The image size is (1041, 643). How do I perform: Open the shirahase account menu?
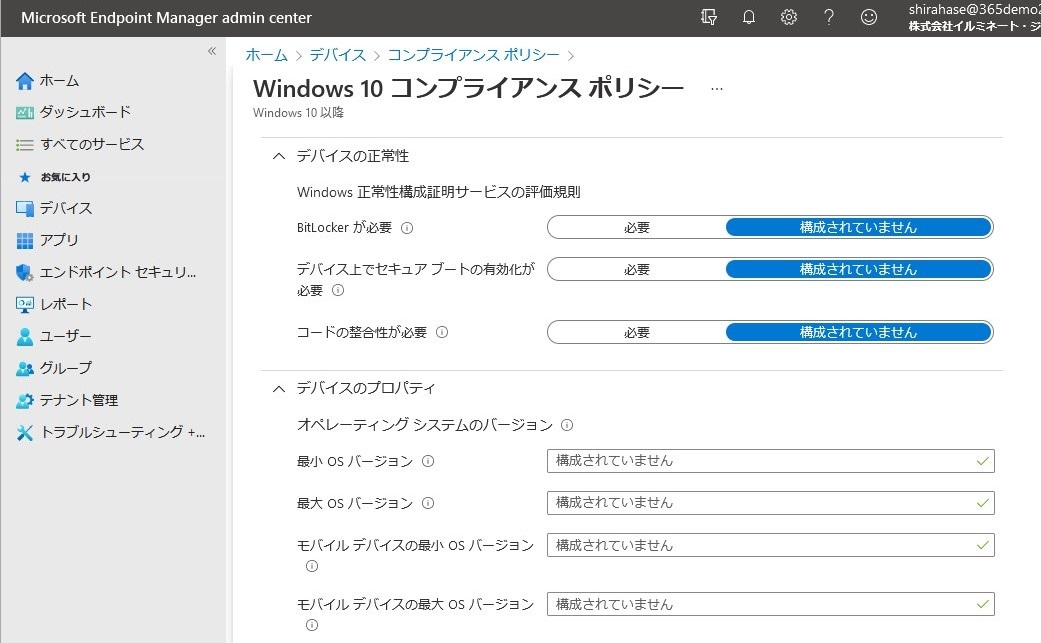tap(974, 18)
